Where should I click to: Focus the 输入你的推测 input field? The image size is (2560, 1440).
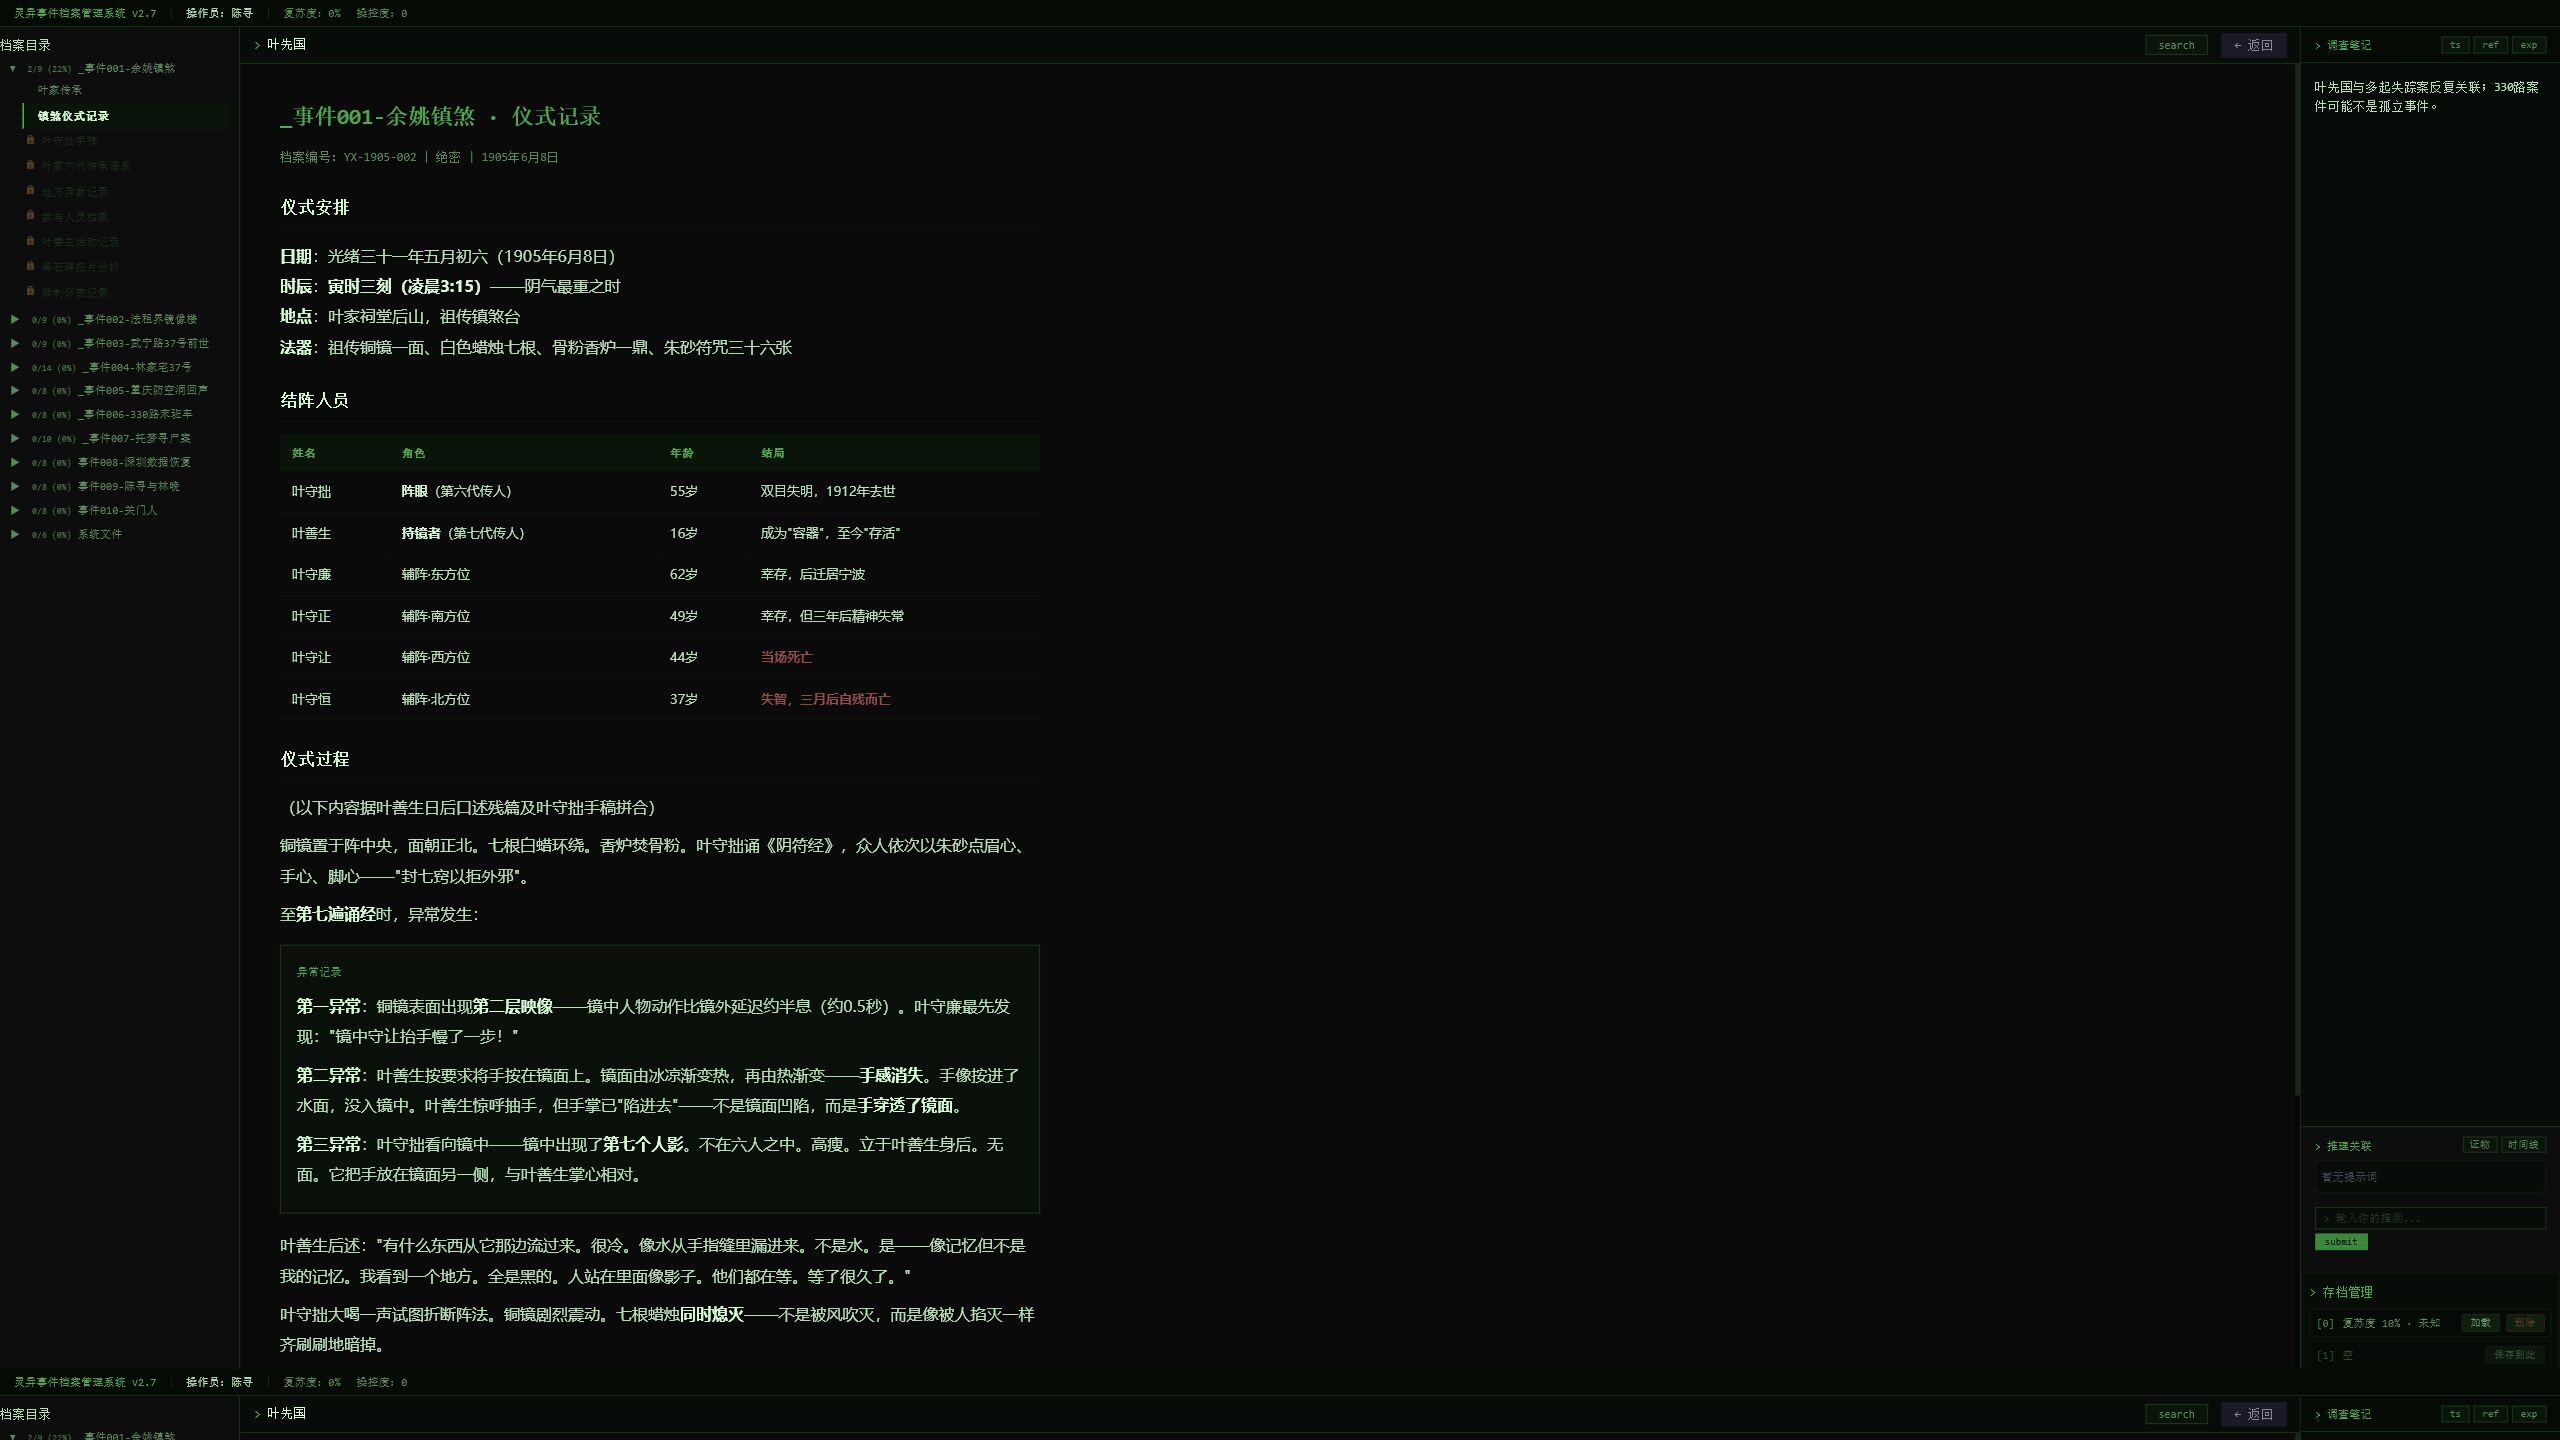point(2430,1218)
